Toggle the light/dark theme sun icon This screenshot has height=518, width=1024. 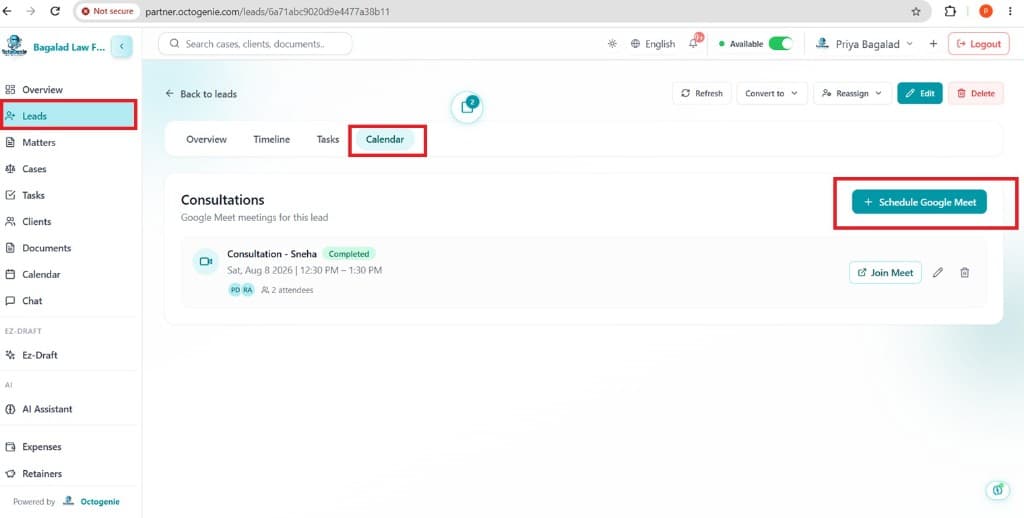click(612, 44)
